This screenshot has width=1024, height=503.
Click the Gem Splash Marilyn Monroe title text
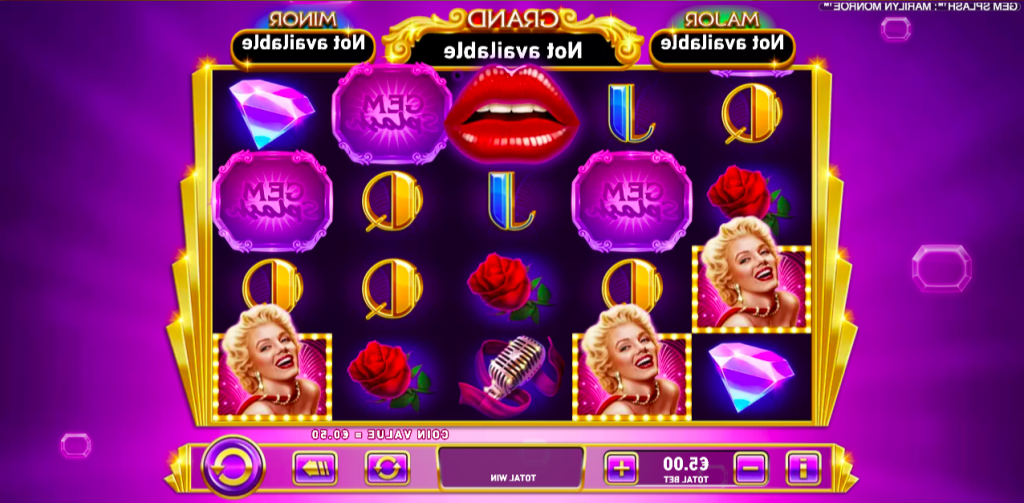(x=920, y=6)
